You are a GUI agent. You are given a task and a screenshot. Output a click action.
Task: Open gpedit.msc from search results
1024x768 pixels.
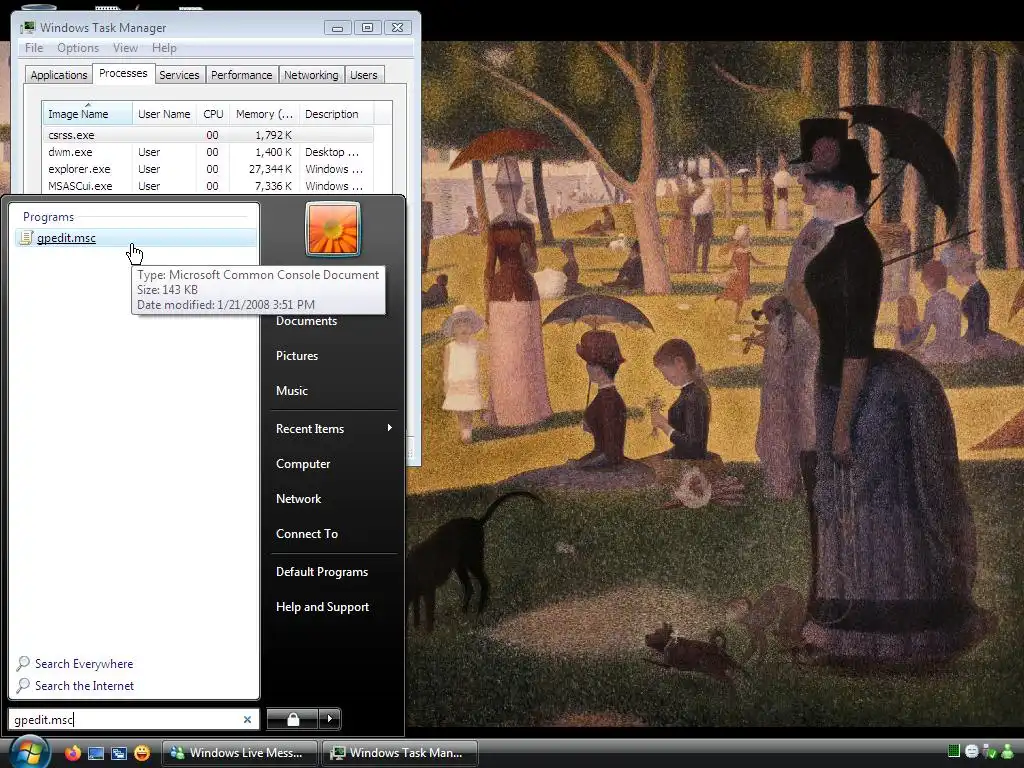coord(136,238)
